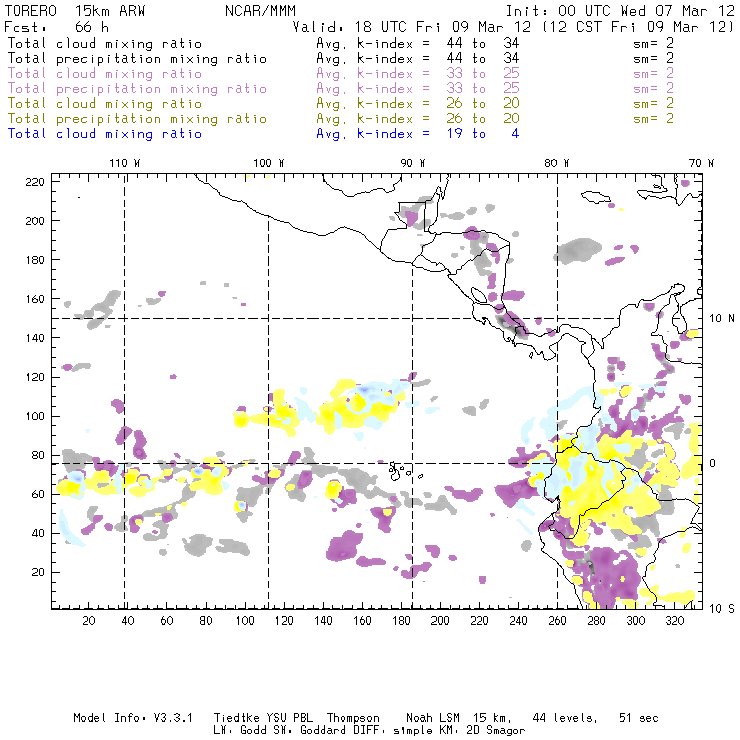Click the 'Tiedtke YSU PBL' footer text
This screenshot has width=740, height=740.
coord(263,718)
